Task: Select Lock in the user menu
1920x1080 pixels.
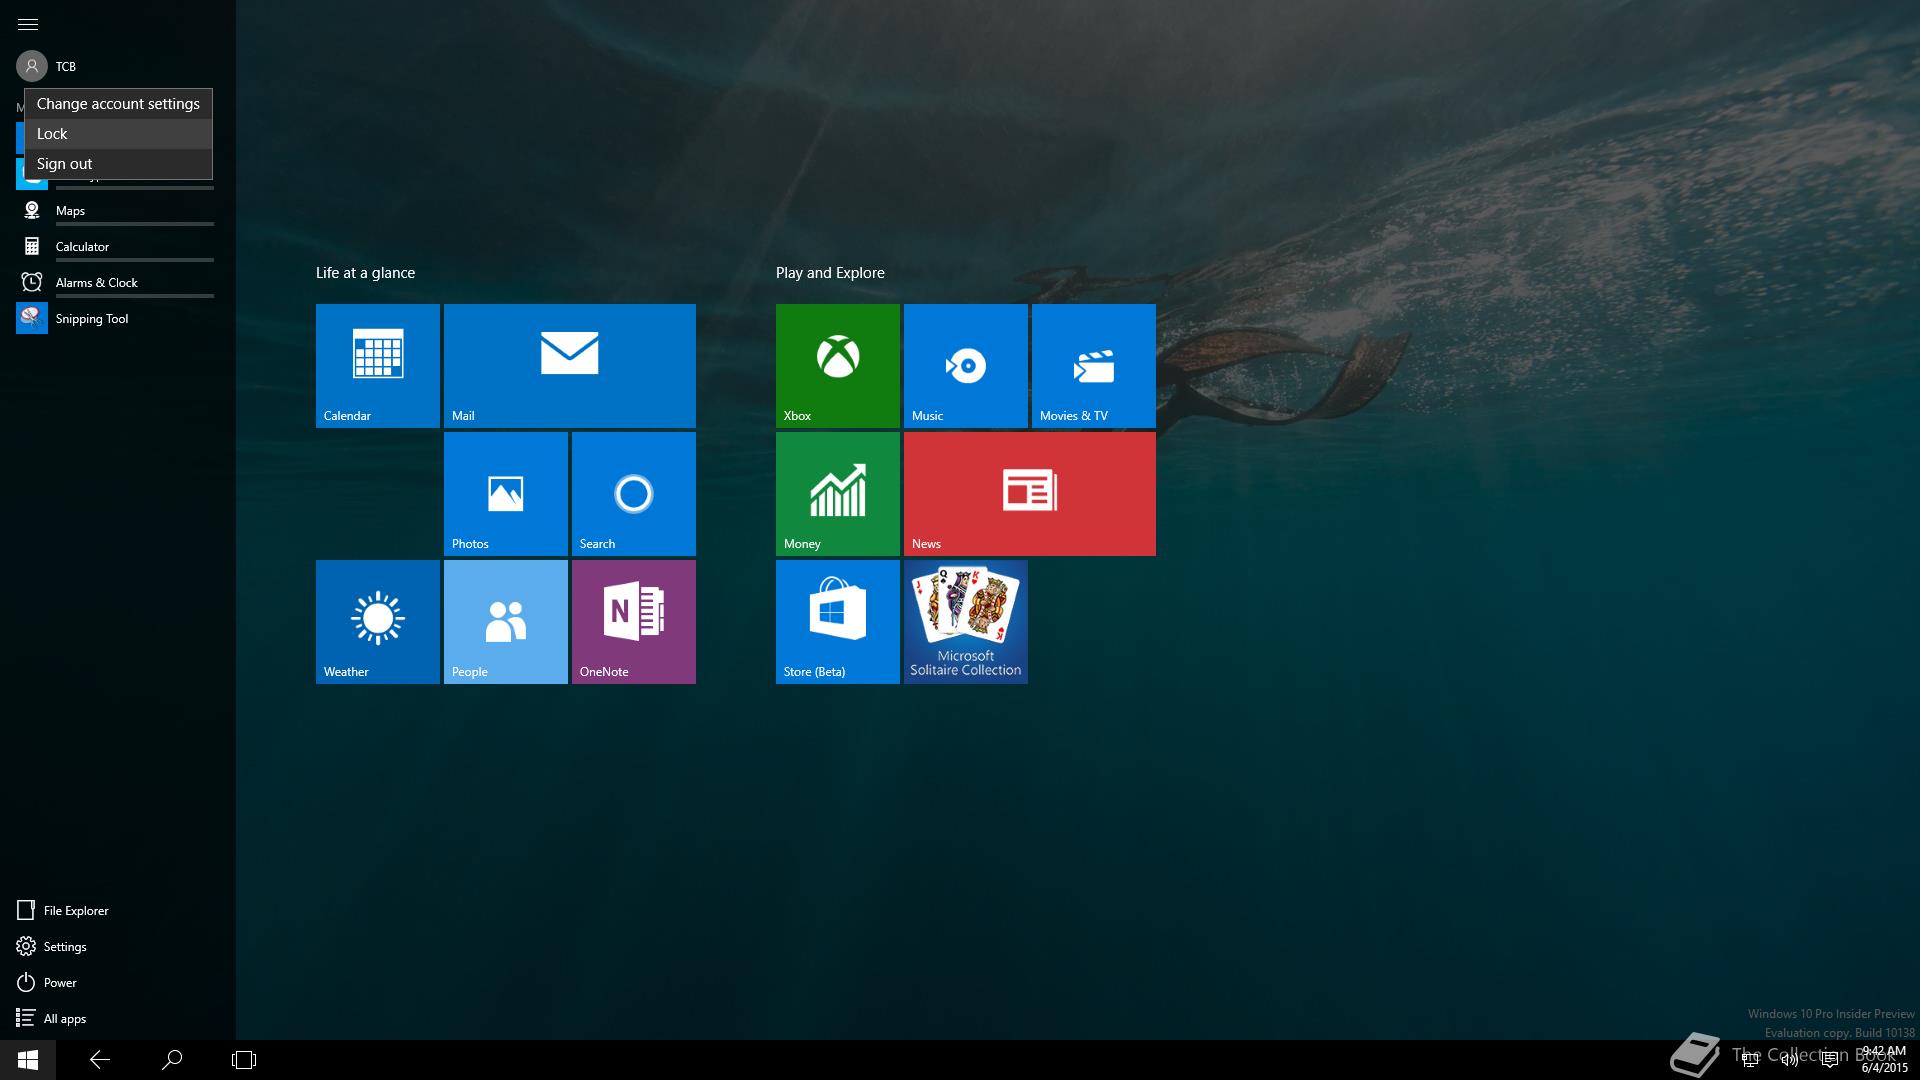Action: tap(118, 134)
